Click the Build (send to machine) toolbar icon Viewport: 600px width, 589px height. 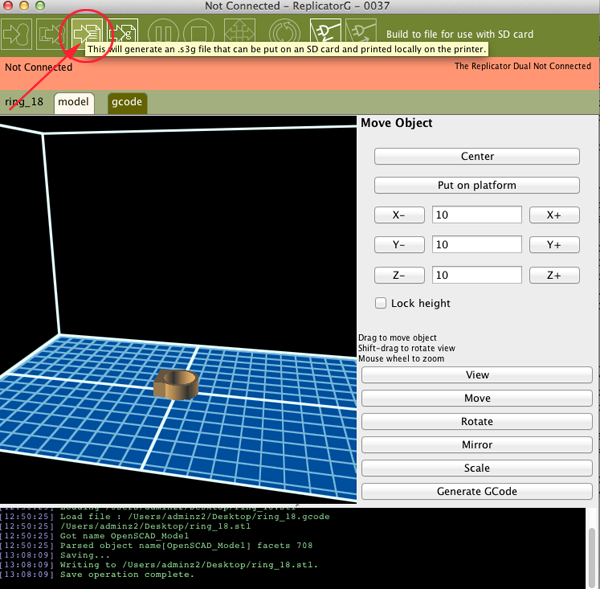[x=16, y=34]
